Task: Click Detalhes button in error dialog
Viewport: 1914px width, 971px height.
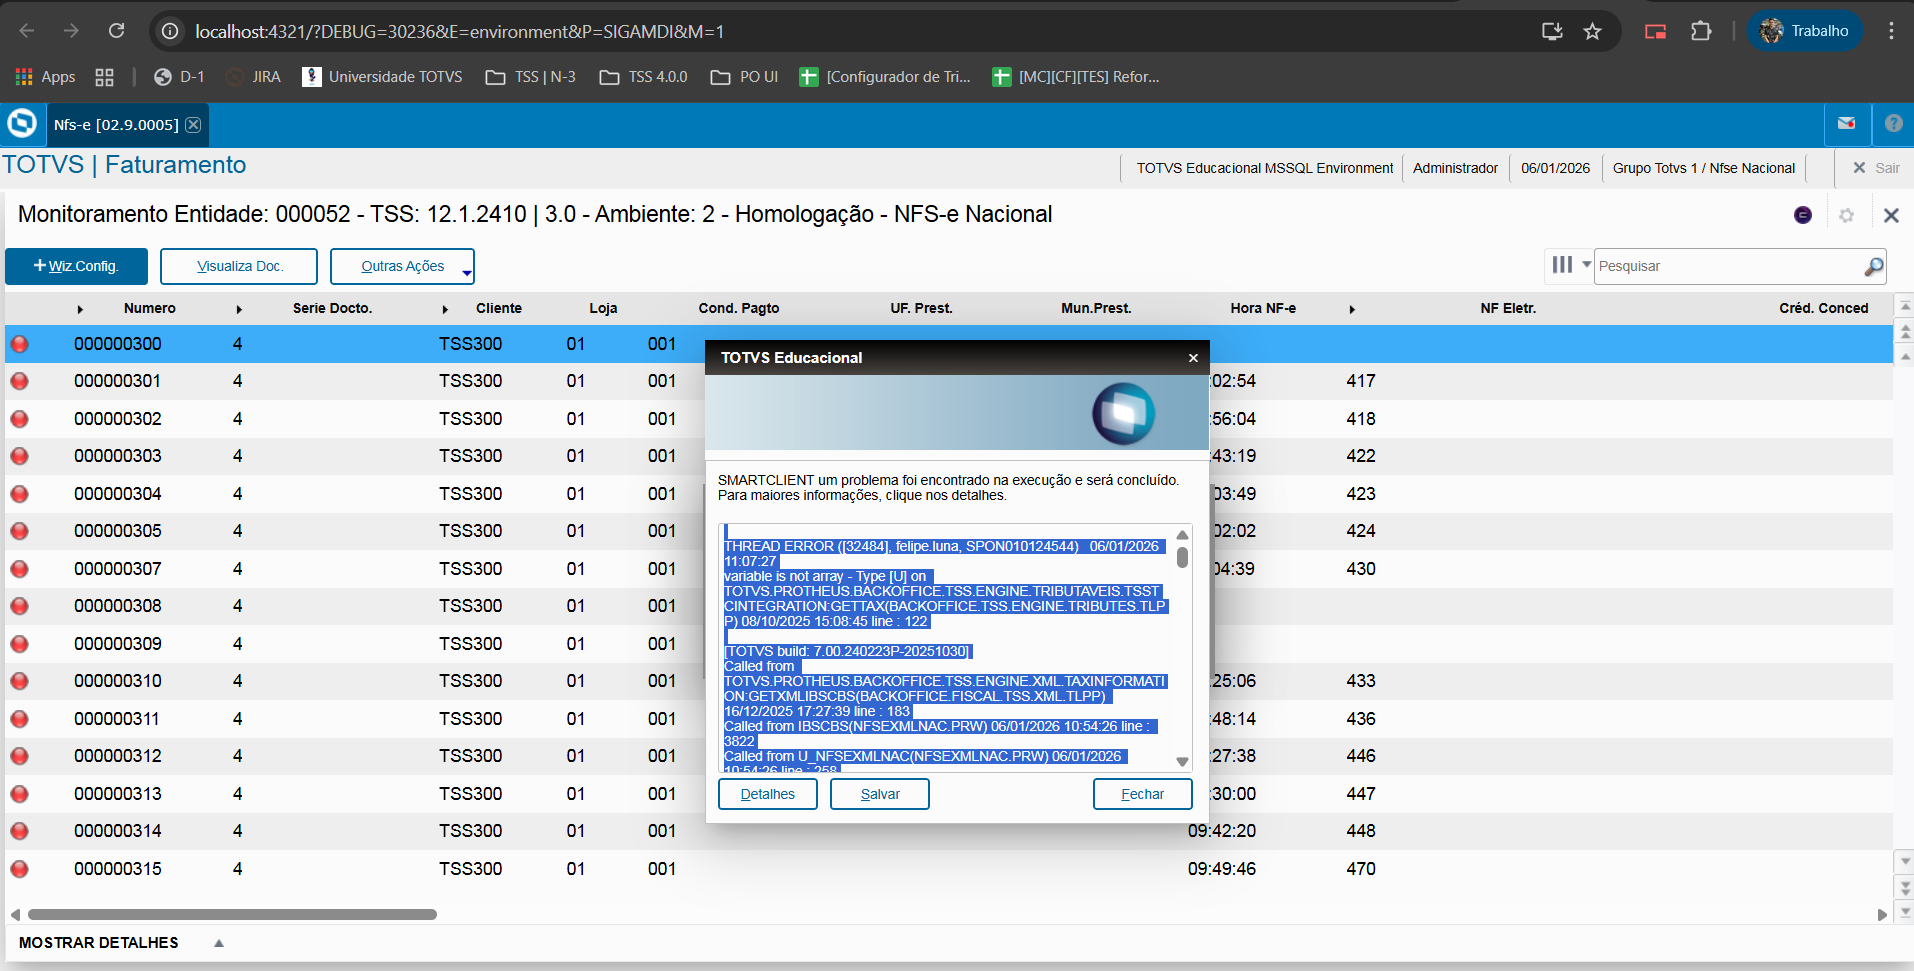Action: [x=768, y=794]
